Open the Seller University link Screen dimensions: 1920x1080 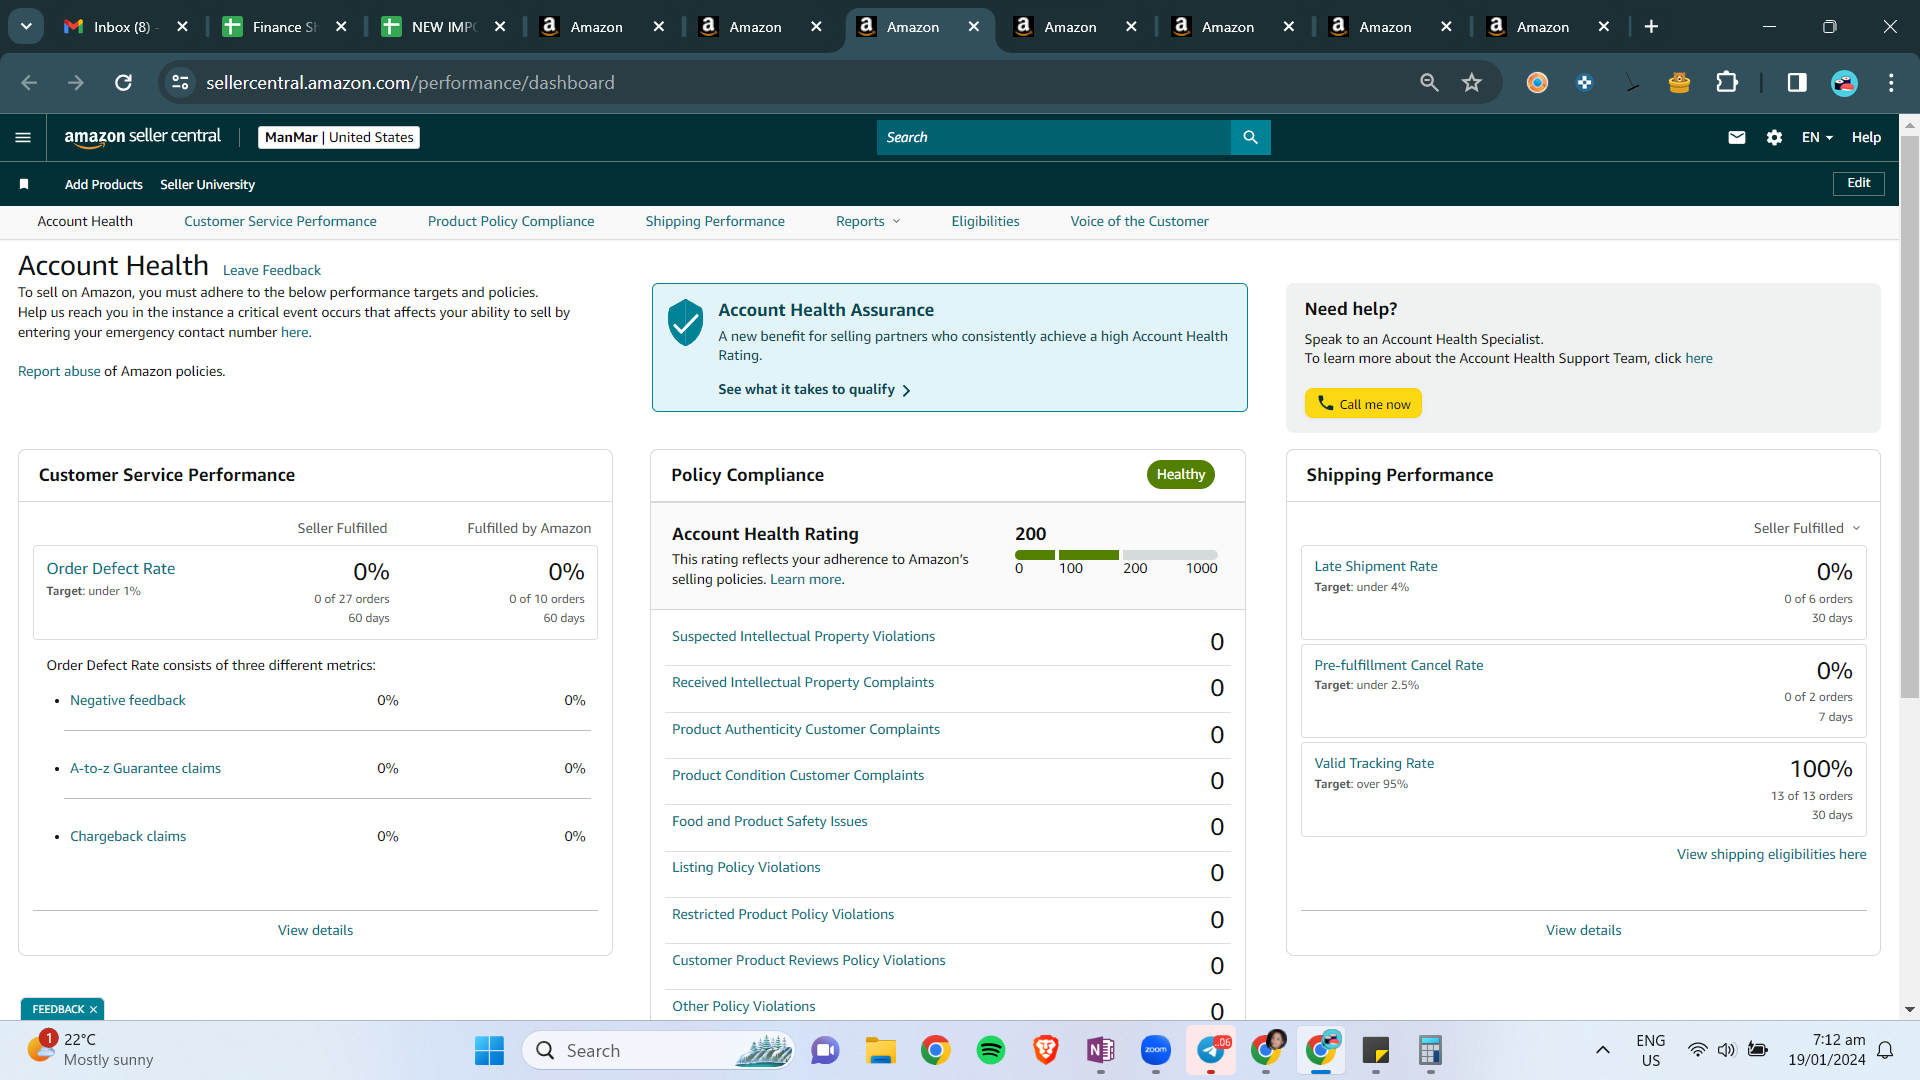(207, 184)
